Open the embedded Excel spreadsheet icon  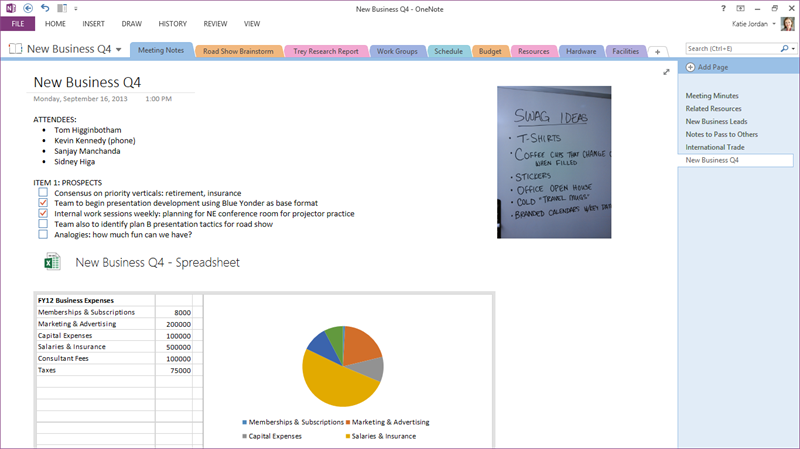[x=52, y=262]
